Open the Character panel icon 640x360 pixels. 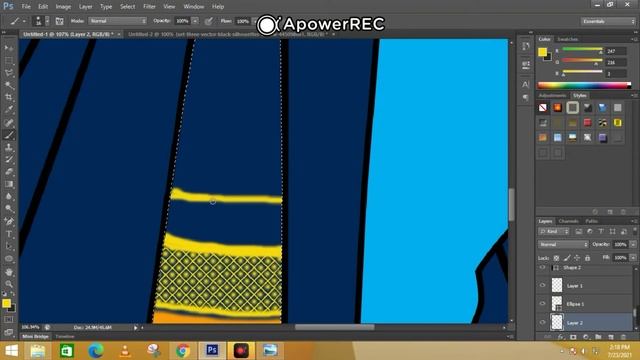click(526, 84)
